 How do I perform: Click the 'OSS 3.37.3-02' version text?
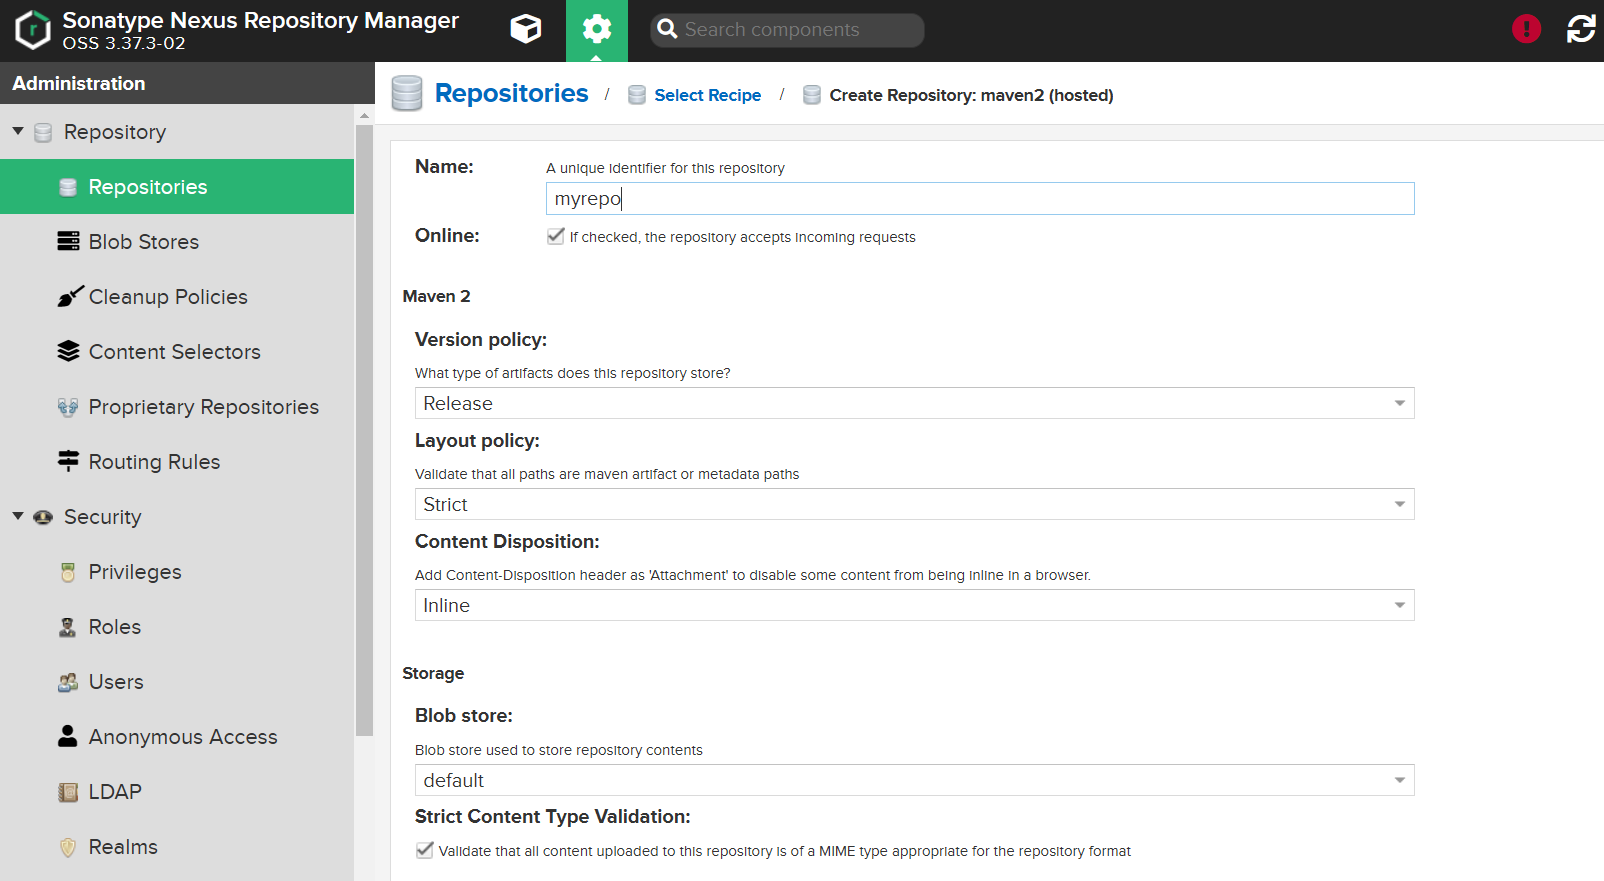tap(124, 43)
